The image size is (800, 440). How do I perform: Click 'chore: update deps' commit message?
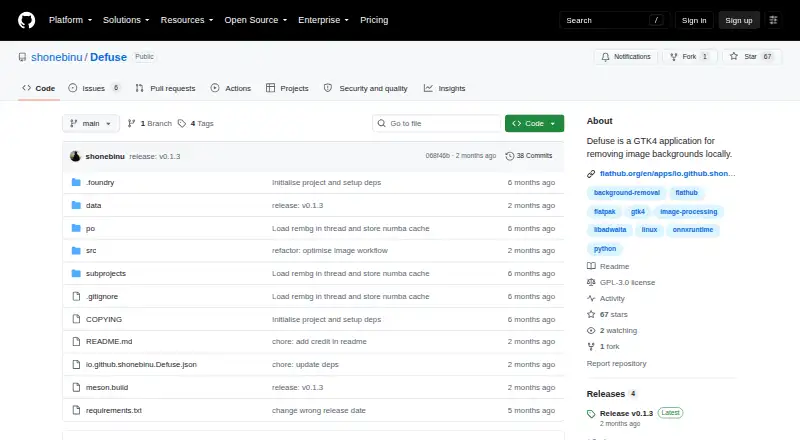point(305,364)
